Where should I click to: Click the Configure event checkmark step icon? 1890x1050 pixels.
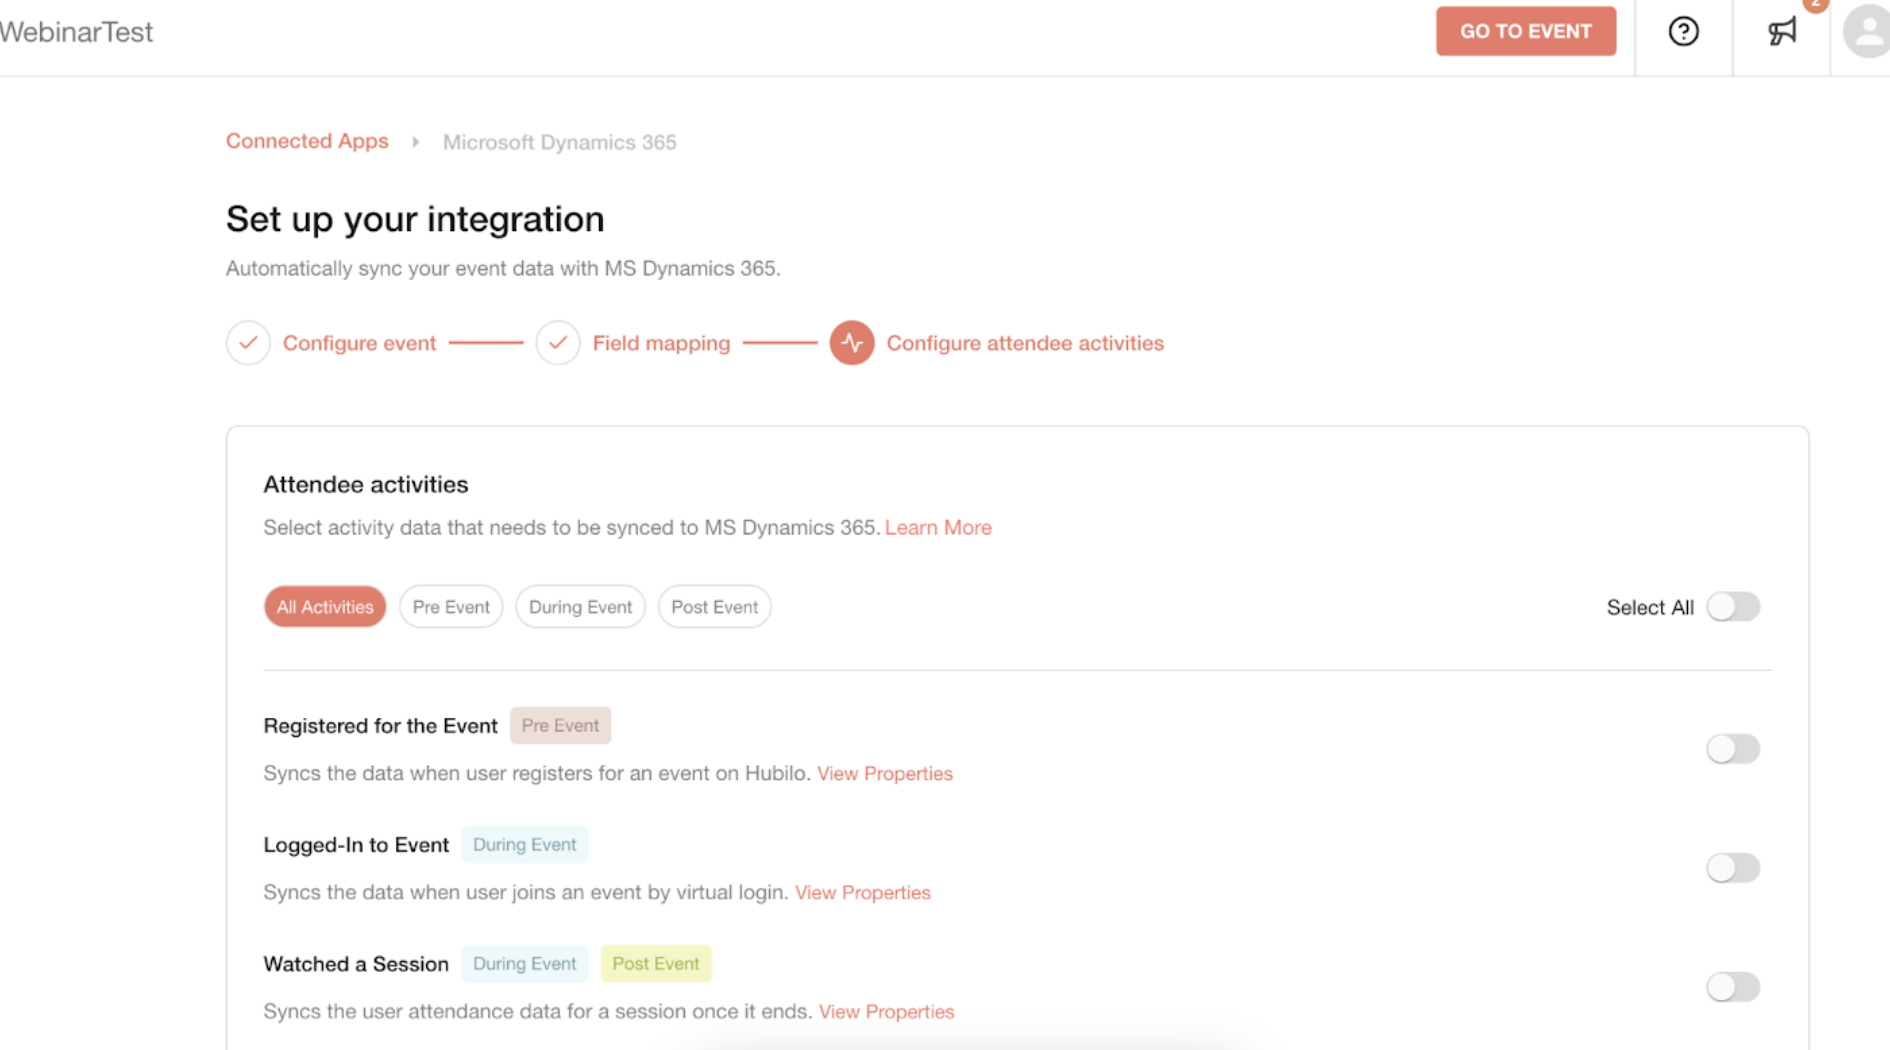[x=248, y=343]
